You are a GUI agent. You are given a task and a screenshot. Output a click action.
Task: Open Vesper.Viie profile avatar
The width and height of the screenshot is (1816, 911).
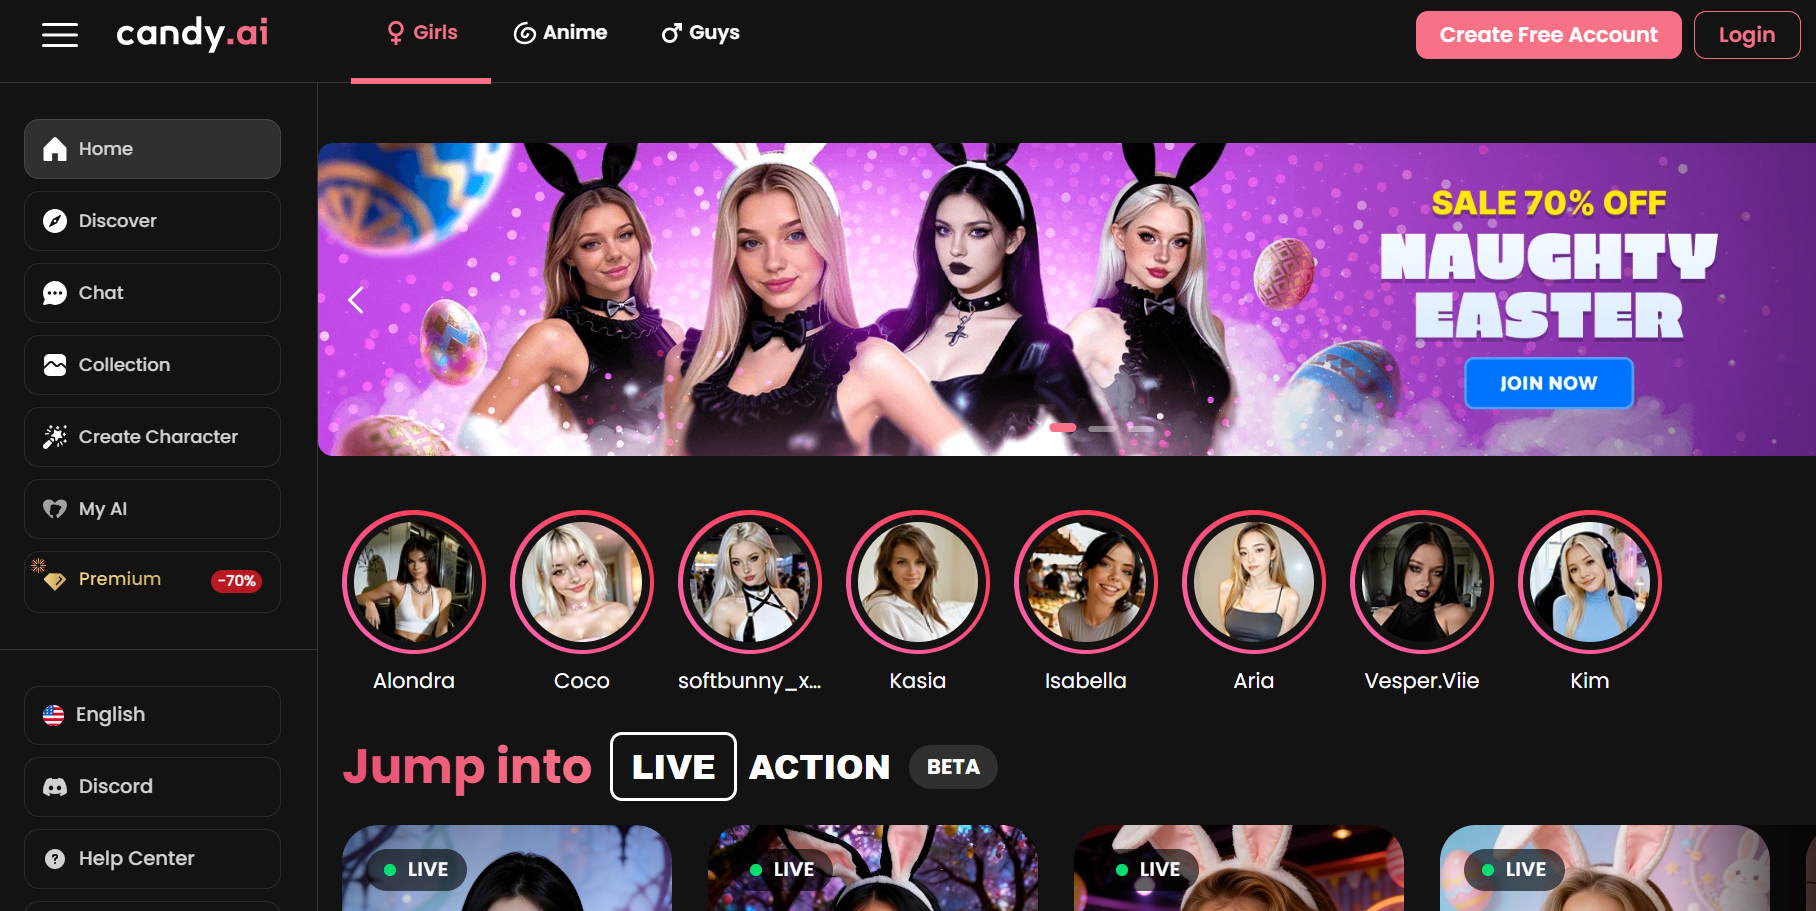click(x=1422, y=582)
